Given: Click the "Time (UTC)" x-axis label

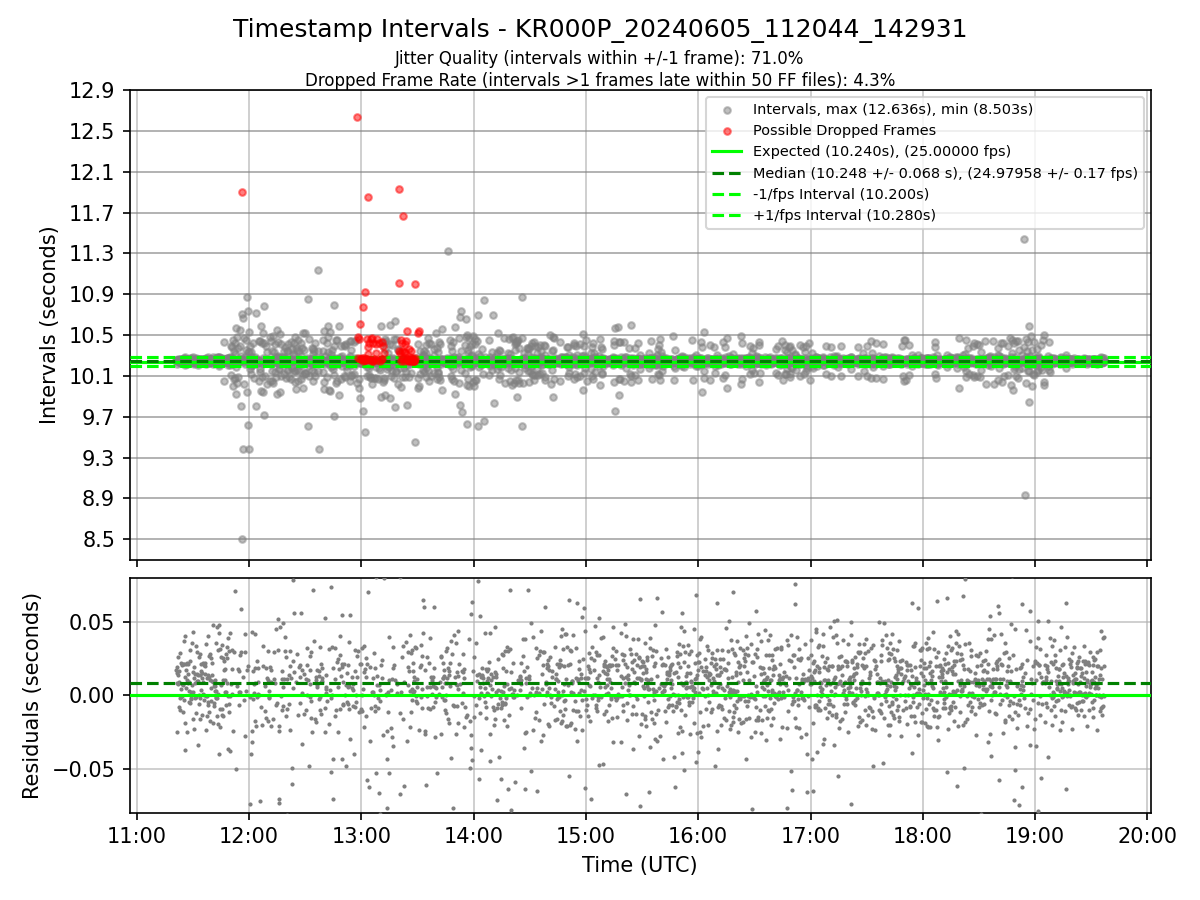Looking at the screenshot, I should (640, 864).
